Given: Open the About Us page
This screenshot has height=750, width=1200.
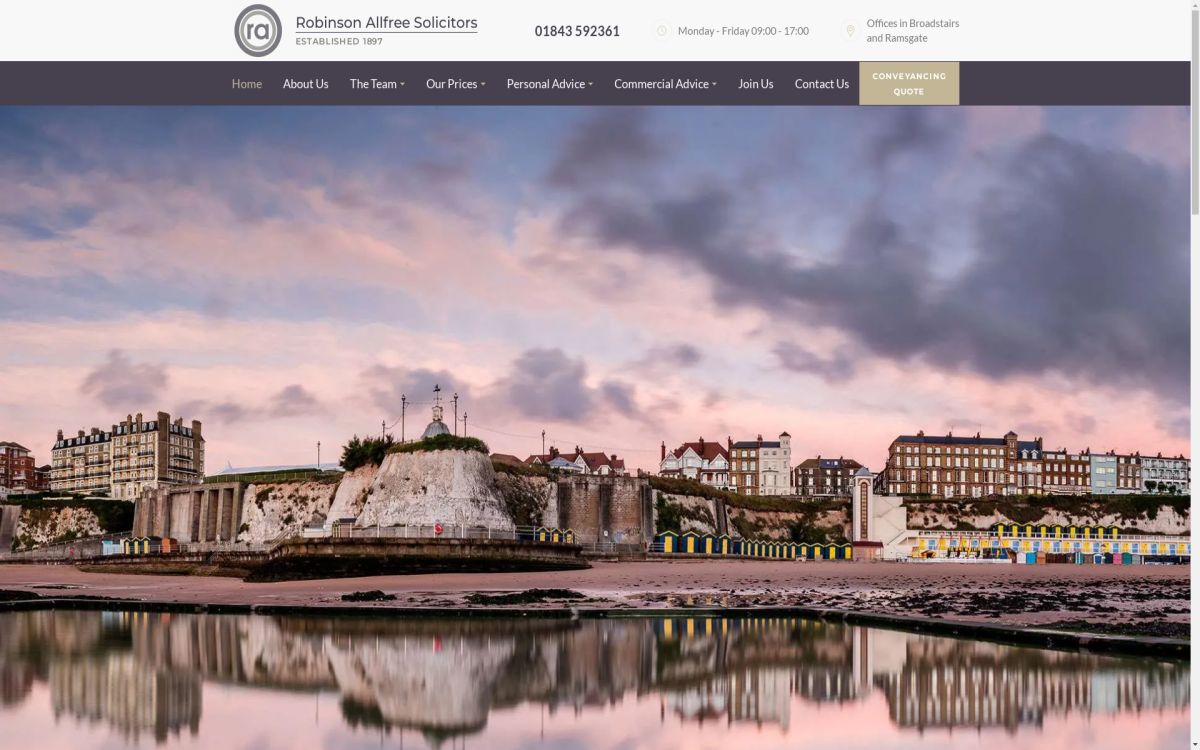Looking at the screenshot, I should pyautogui.click(x=305, y=84).
